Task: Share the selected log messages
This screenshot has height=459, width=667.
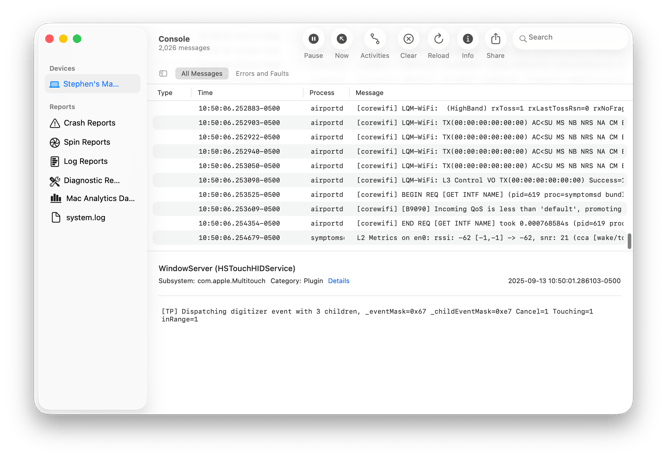Action: [495, 39]
